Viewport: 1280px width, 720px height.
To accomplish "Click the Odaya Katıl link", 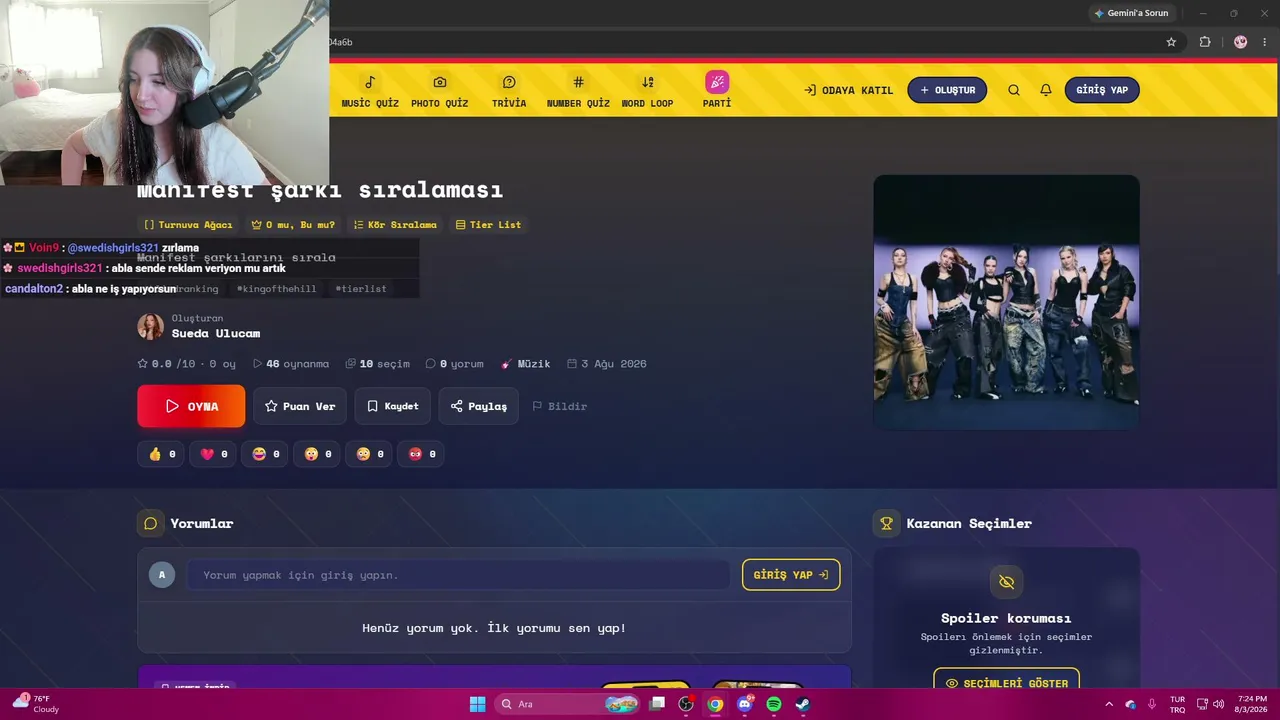I will [x=848, y=90].
